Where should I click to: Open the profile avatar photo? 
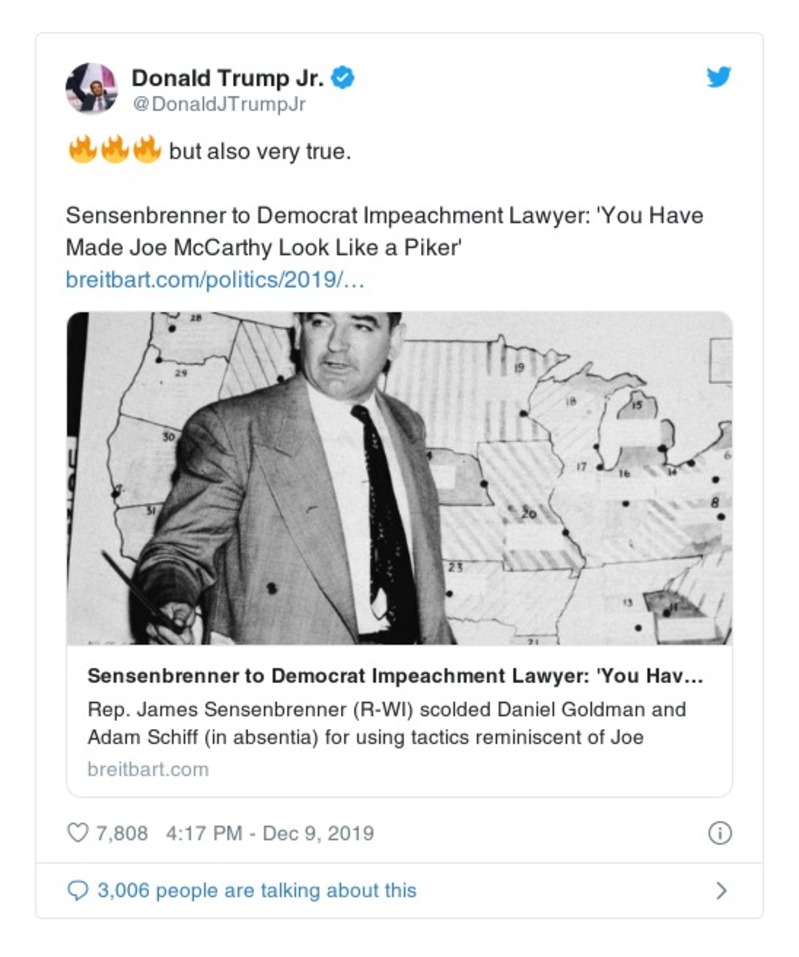91,88
